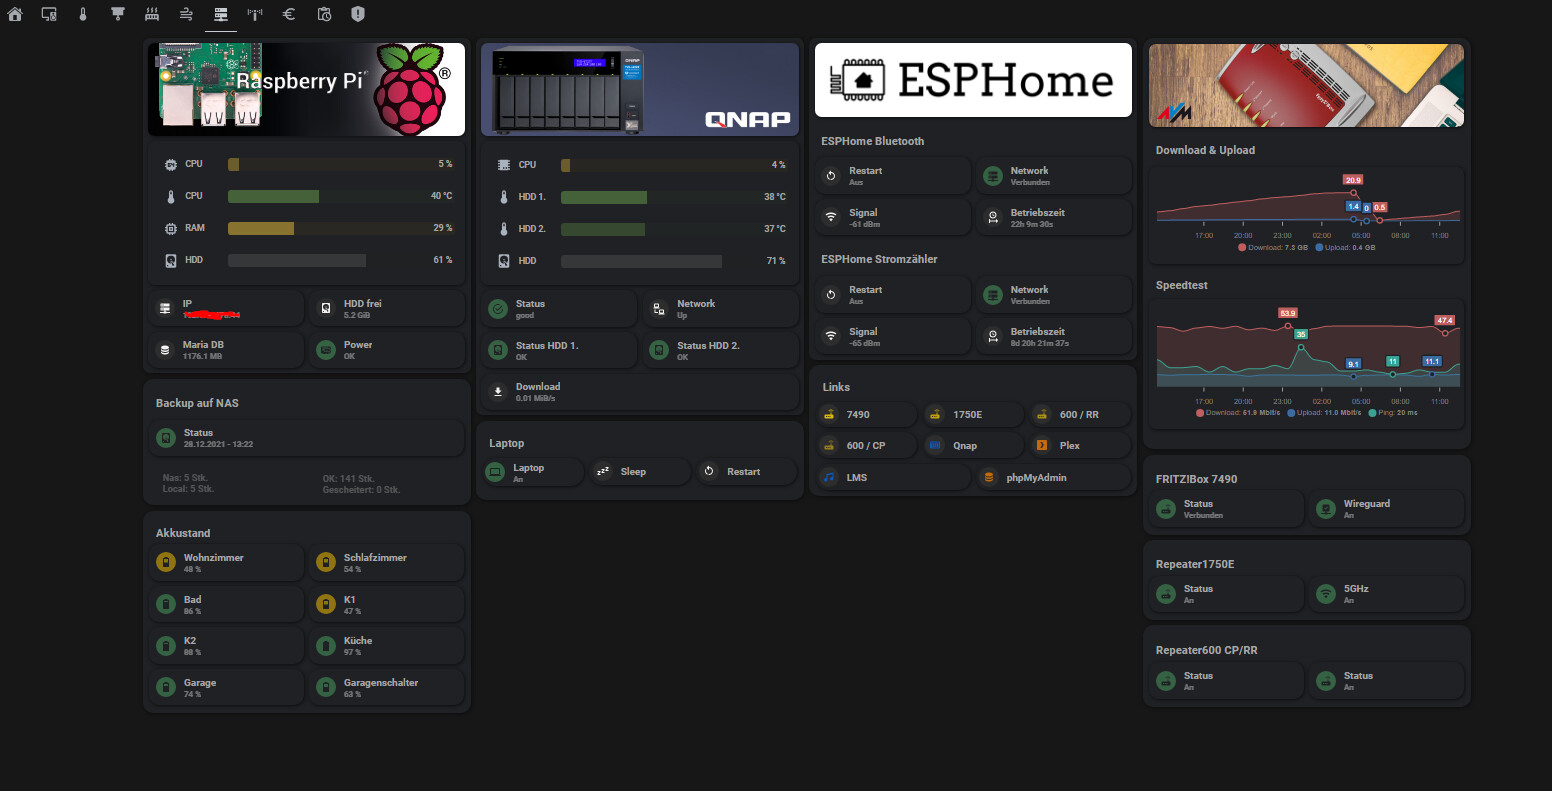Click the HDD usage bar on the Raspberry Pi card
This screenshot has width=1552, height=791.
pyautogui.click(x=297, y=259)
